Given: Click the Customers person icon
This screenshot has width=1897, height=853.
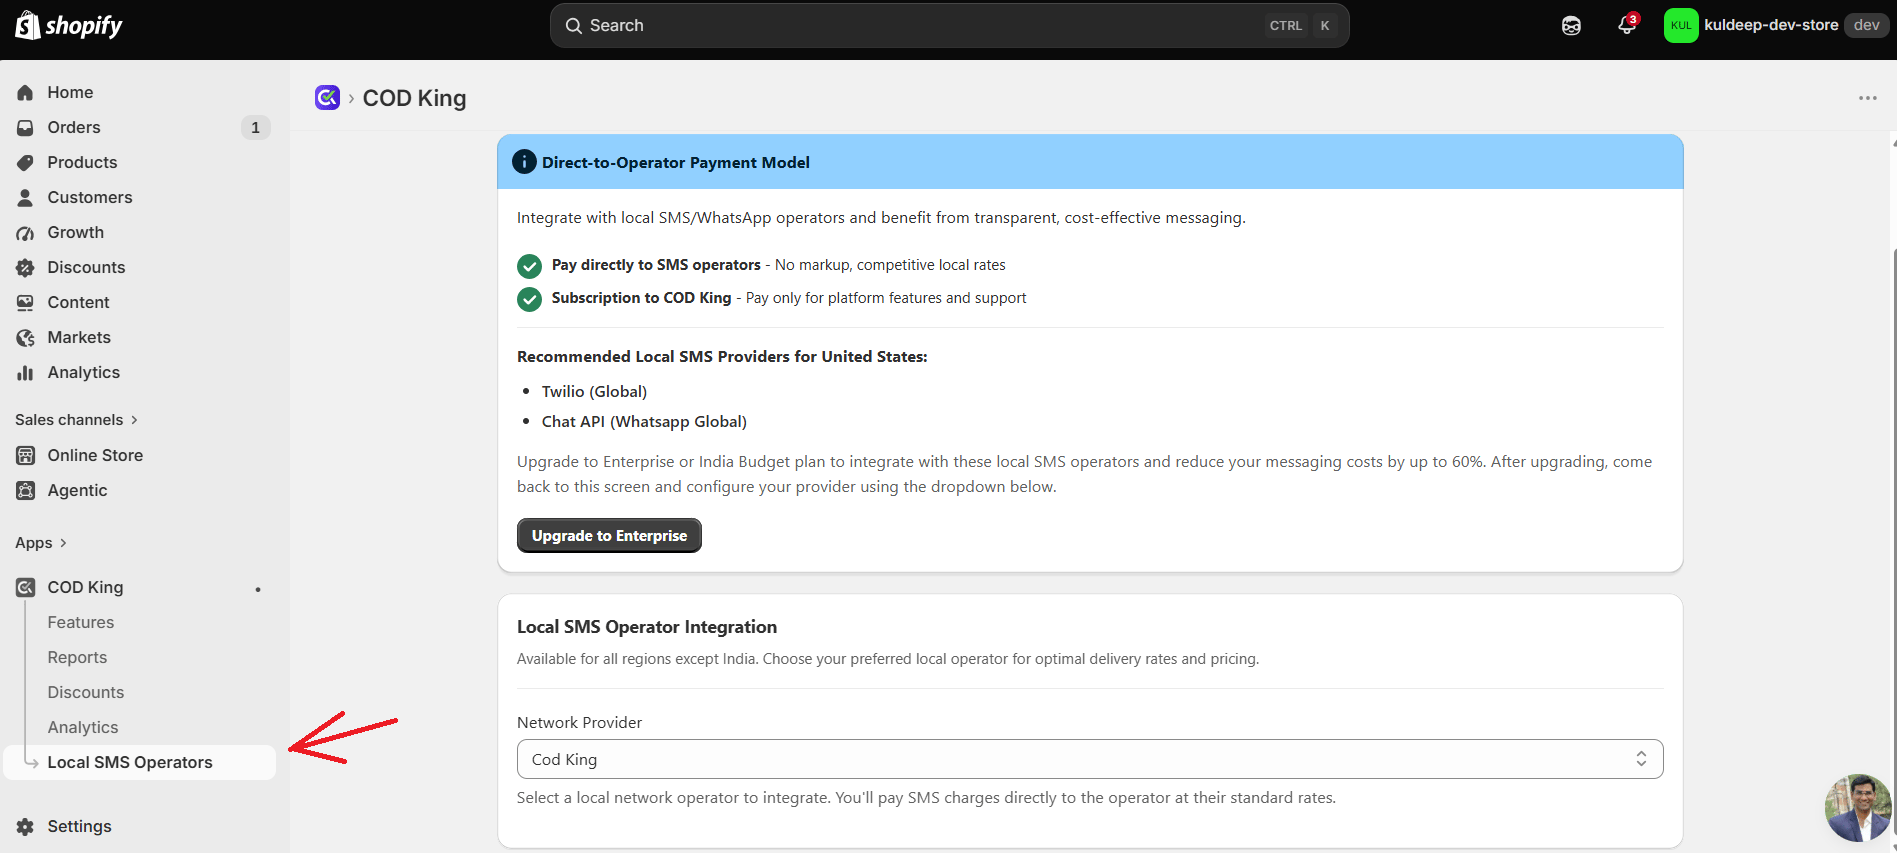Looking at the screenshot, I should pyautogui.click(x=26, y=197).
